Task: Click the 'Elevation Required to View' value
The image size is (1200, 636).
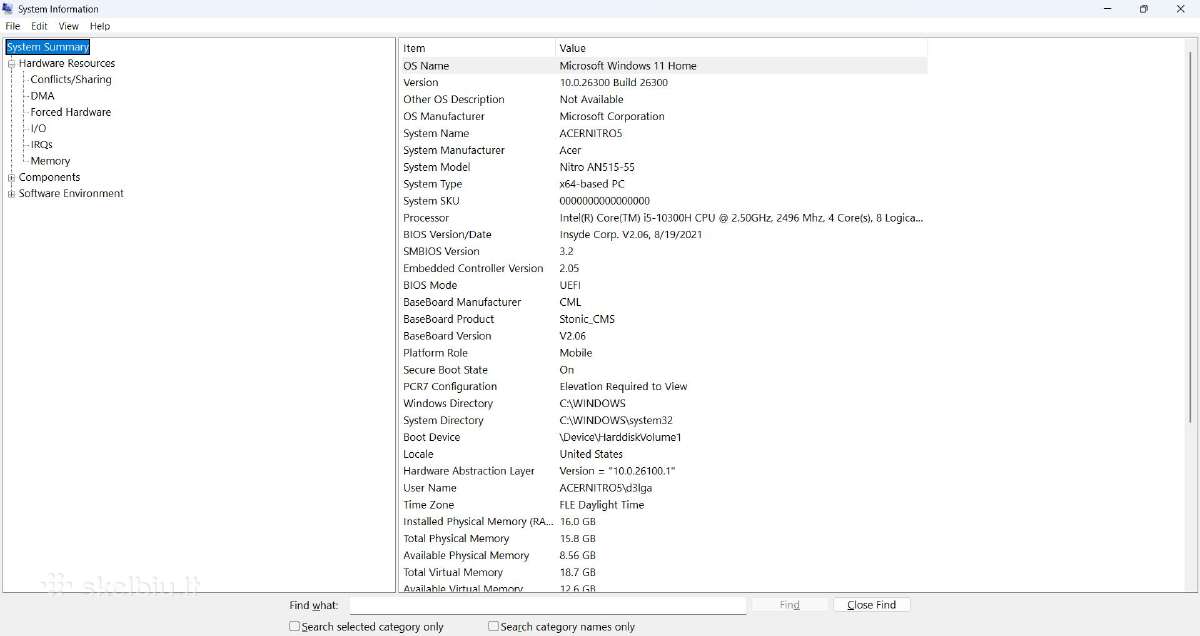Action: click(623, 387)
